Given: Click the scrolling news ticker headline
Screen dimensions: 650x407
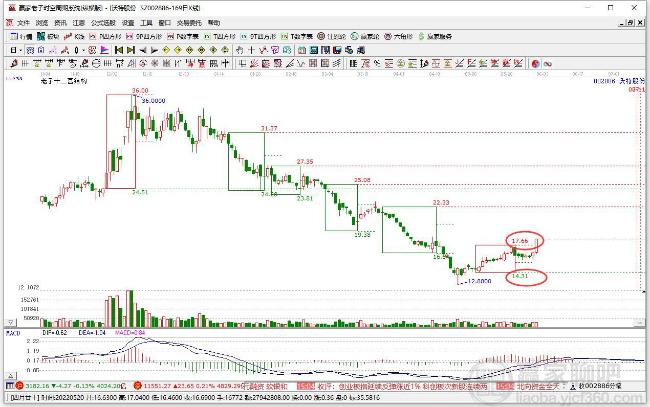Looking at the screenshot, I should click(412, 386).
